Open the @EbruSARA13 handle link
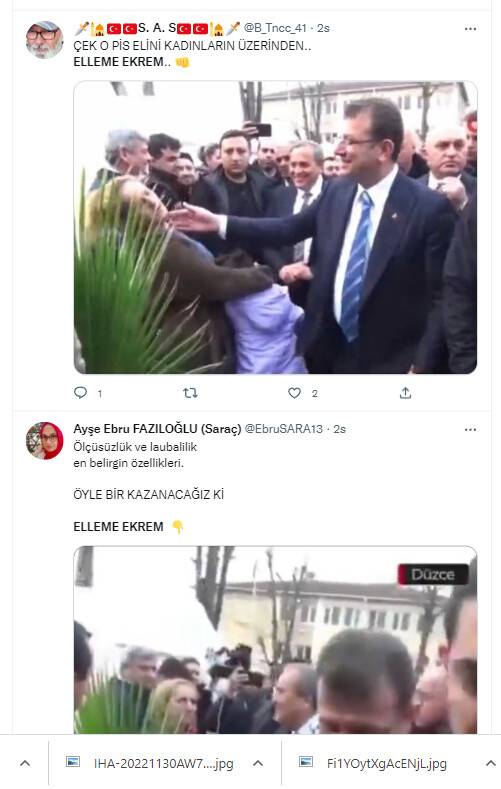This screenshot has height=789, width=501. pos(284,429)
